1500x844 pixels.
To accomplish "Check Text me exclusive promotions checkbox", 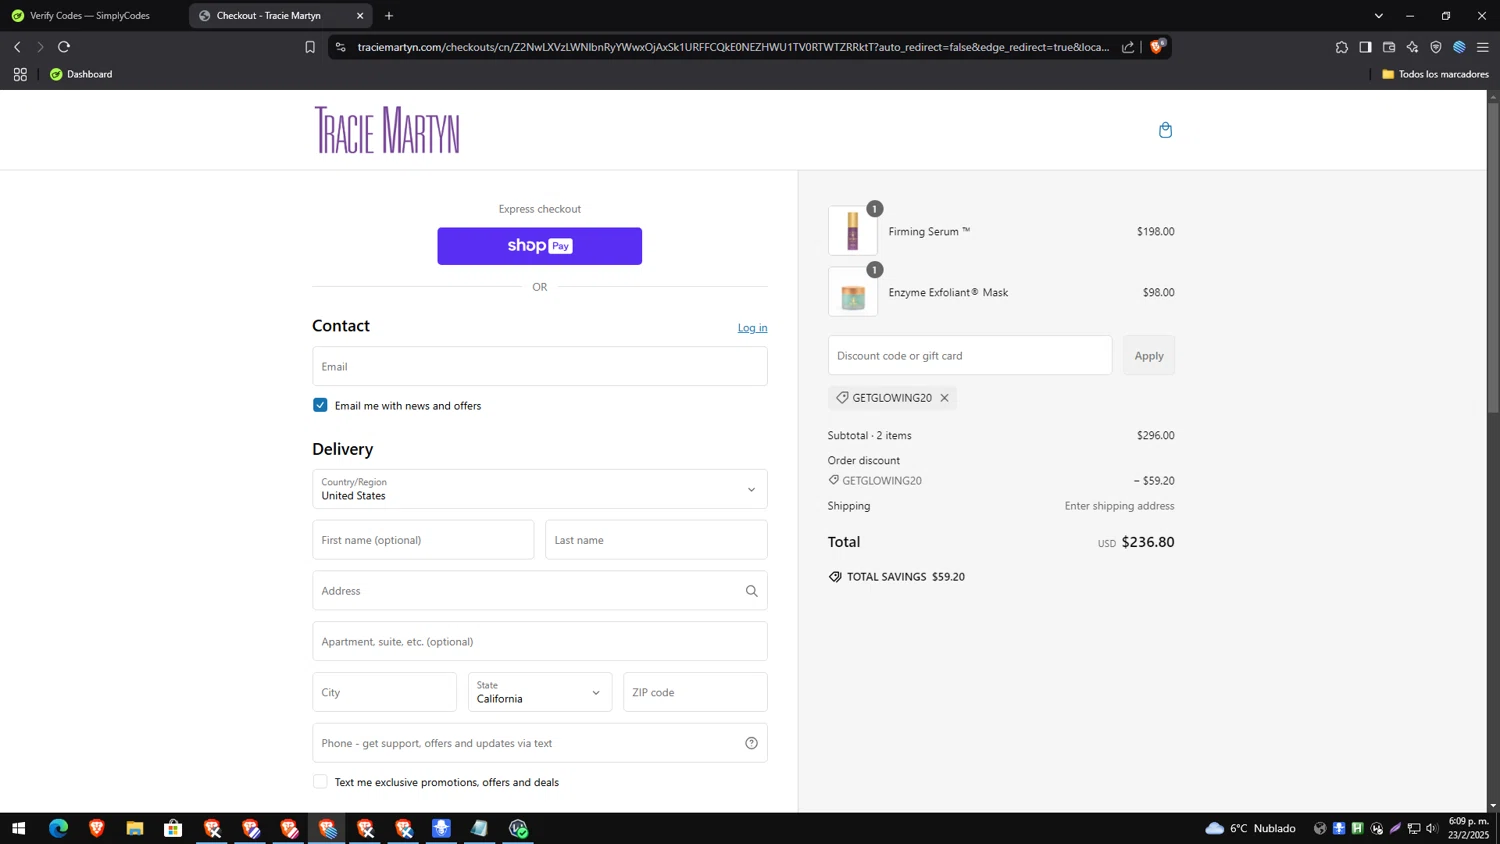I will point(320,782).
